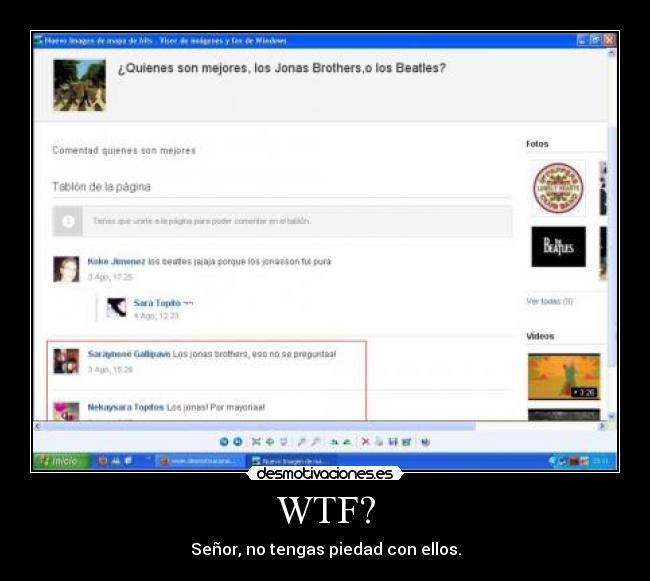Go to previous image in viewer toolbar

(x=224, y=442)
